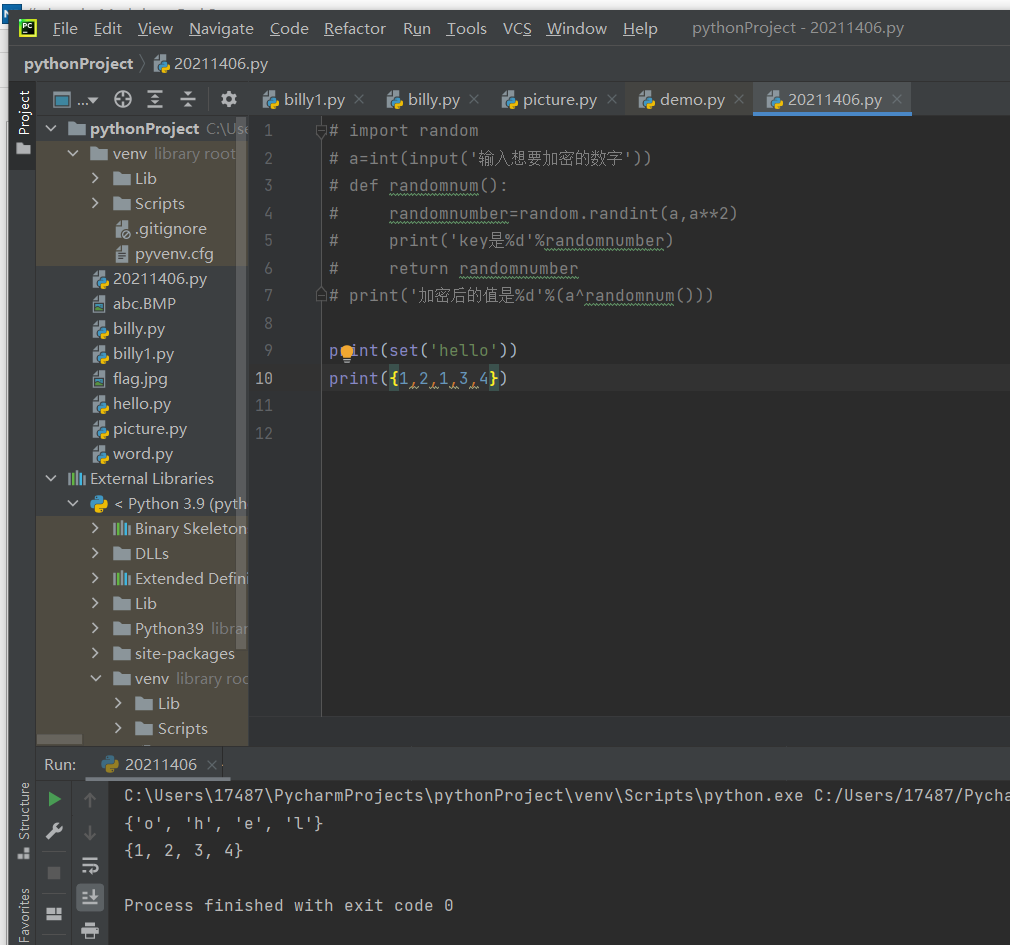This screenshot has width=1010, height=945.
Task: Fold the commented block at line 1
Action: tap(321, 131)
